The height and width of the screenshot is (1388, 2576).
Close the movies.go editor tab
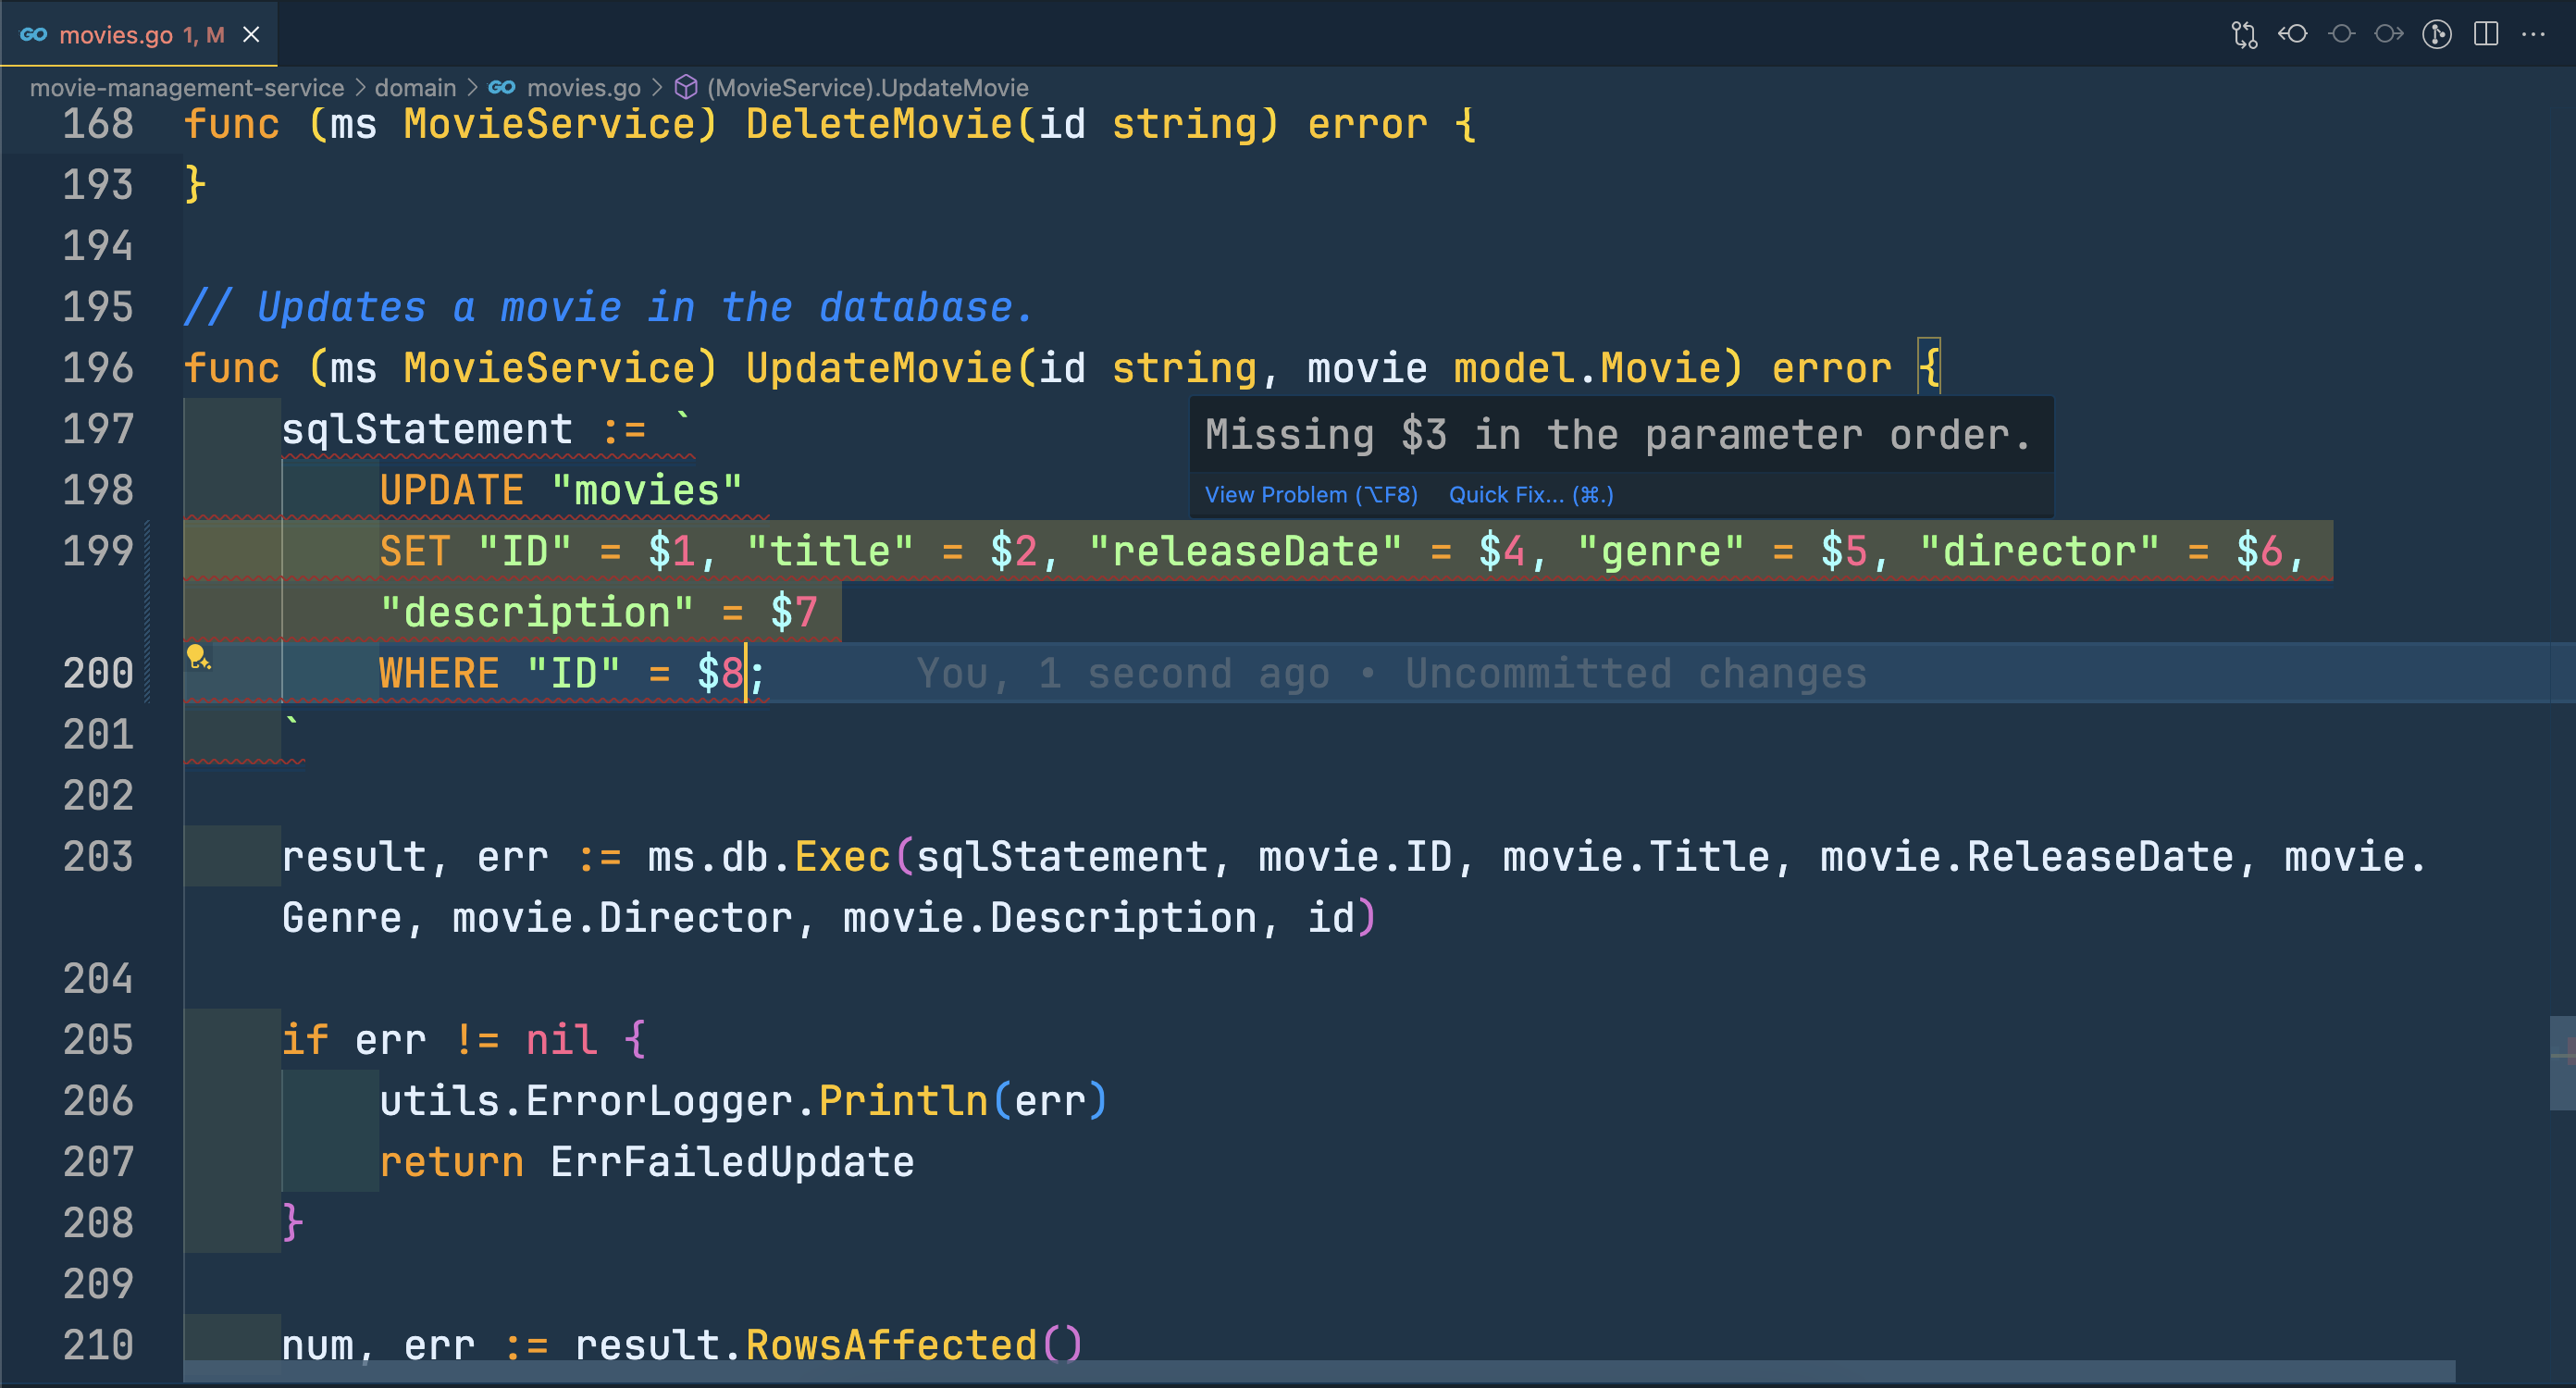(252, 35)
